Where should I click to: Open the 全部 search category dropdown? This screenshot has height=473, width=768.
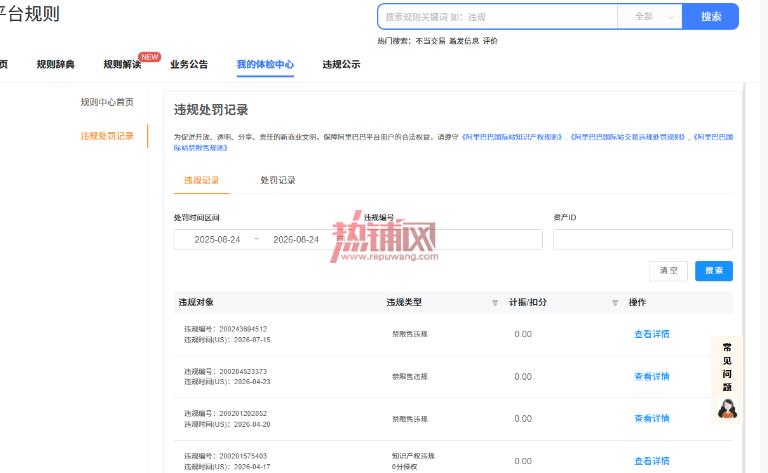(x=650, y=17)
